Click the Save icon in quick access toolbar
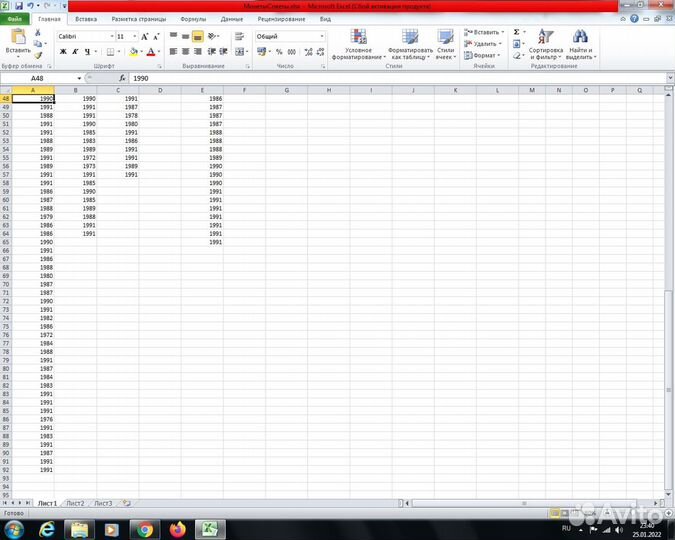The height and width of the screenshot is (540, 675). click(x=18, y=6)
